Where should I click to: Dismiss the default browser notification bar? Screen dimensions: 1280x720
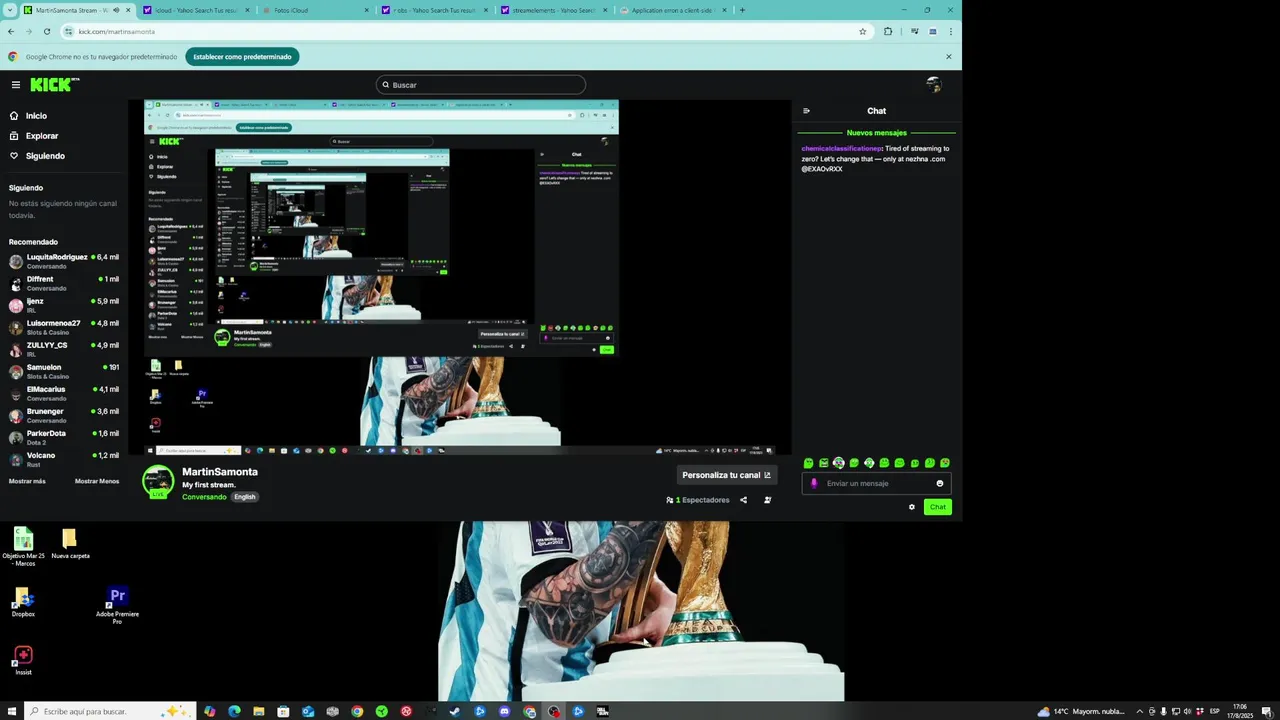[949, 57]
